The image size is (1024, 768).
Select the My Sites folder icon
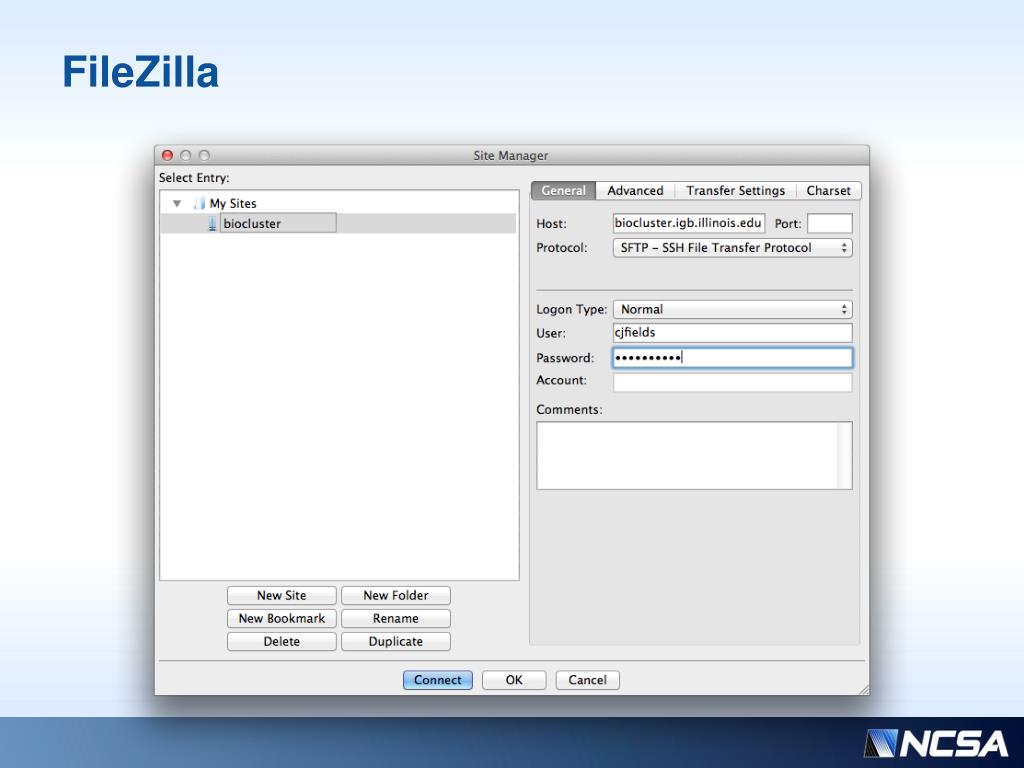point(199,204)
